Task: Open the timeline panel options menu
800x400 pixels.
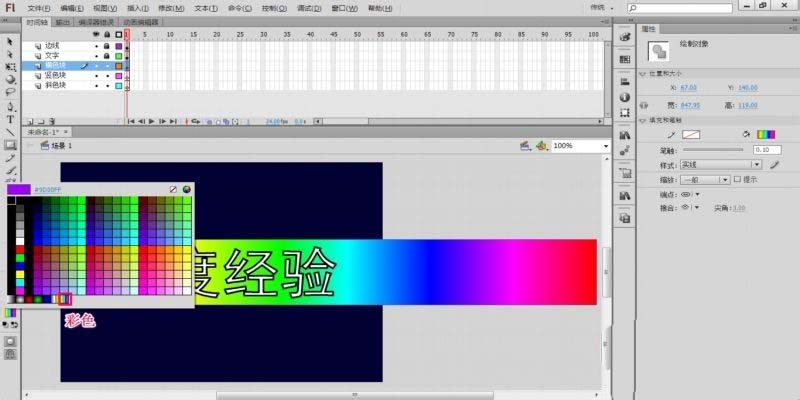Action: 606,22
